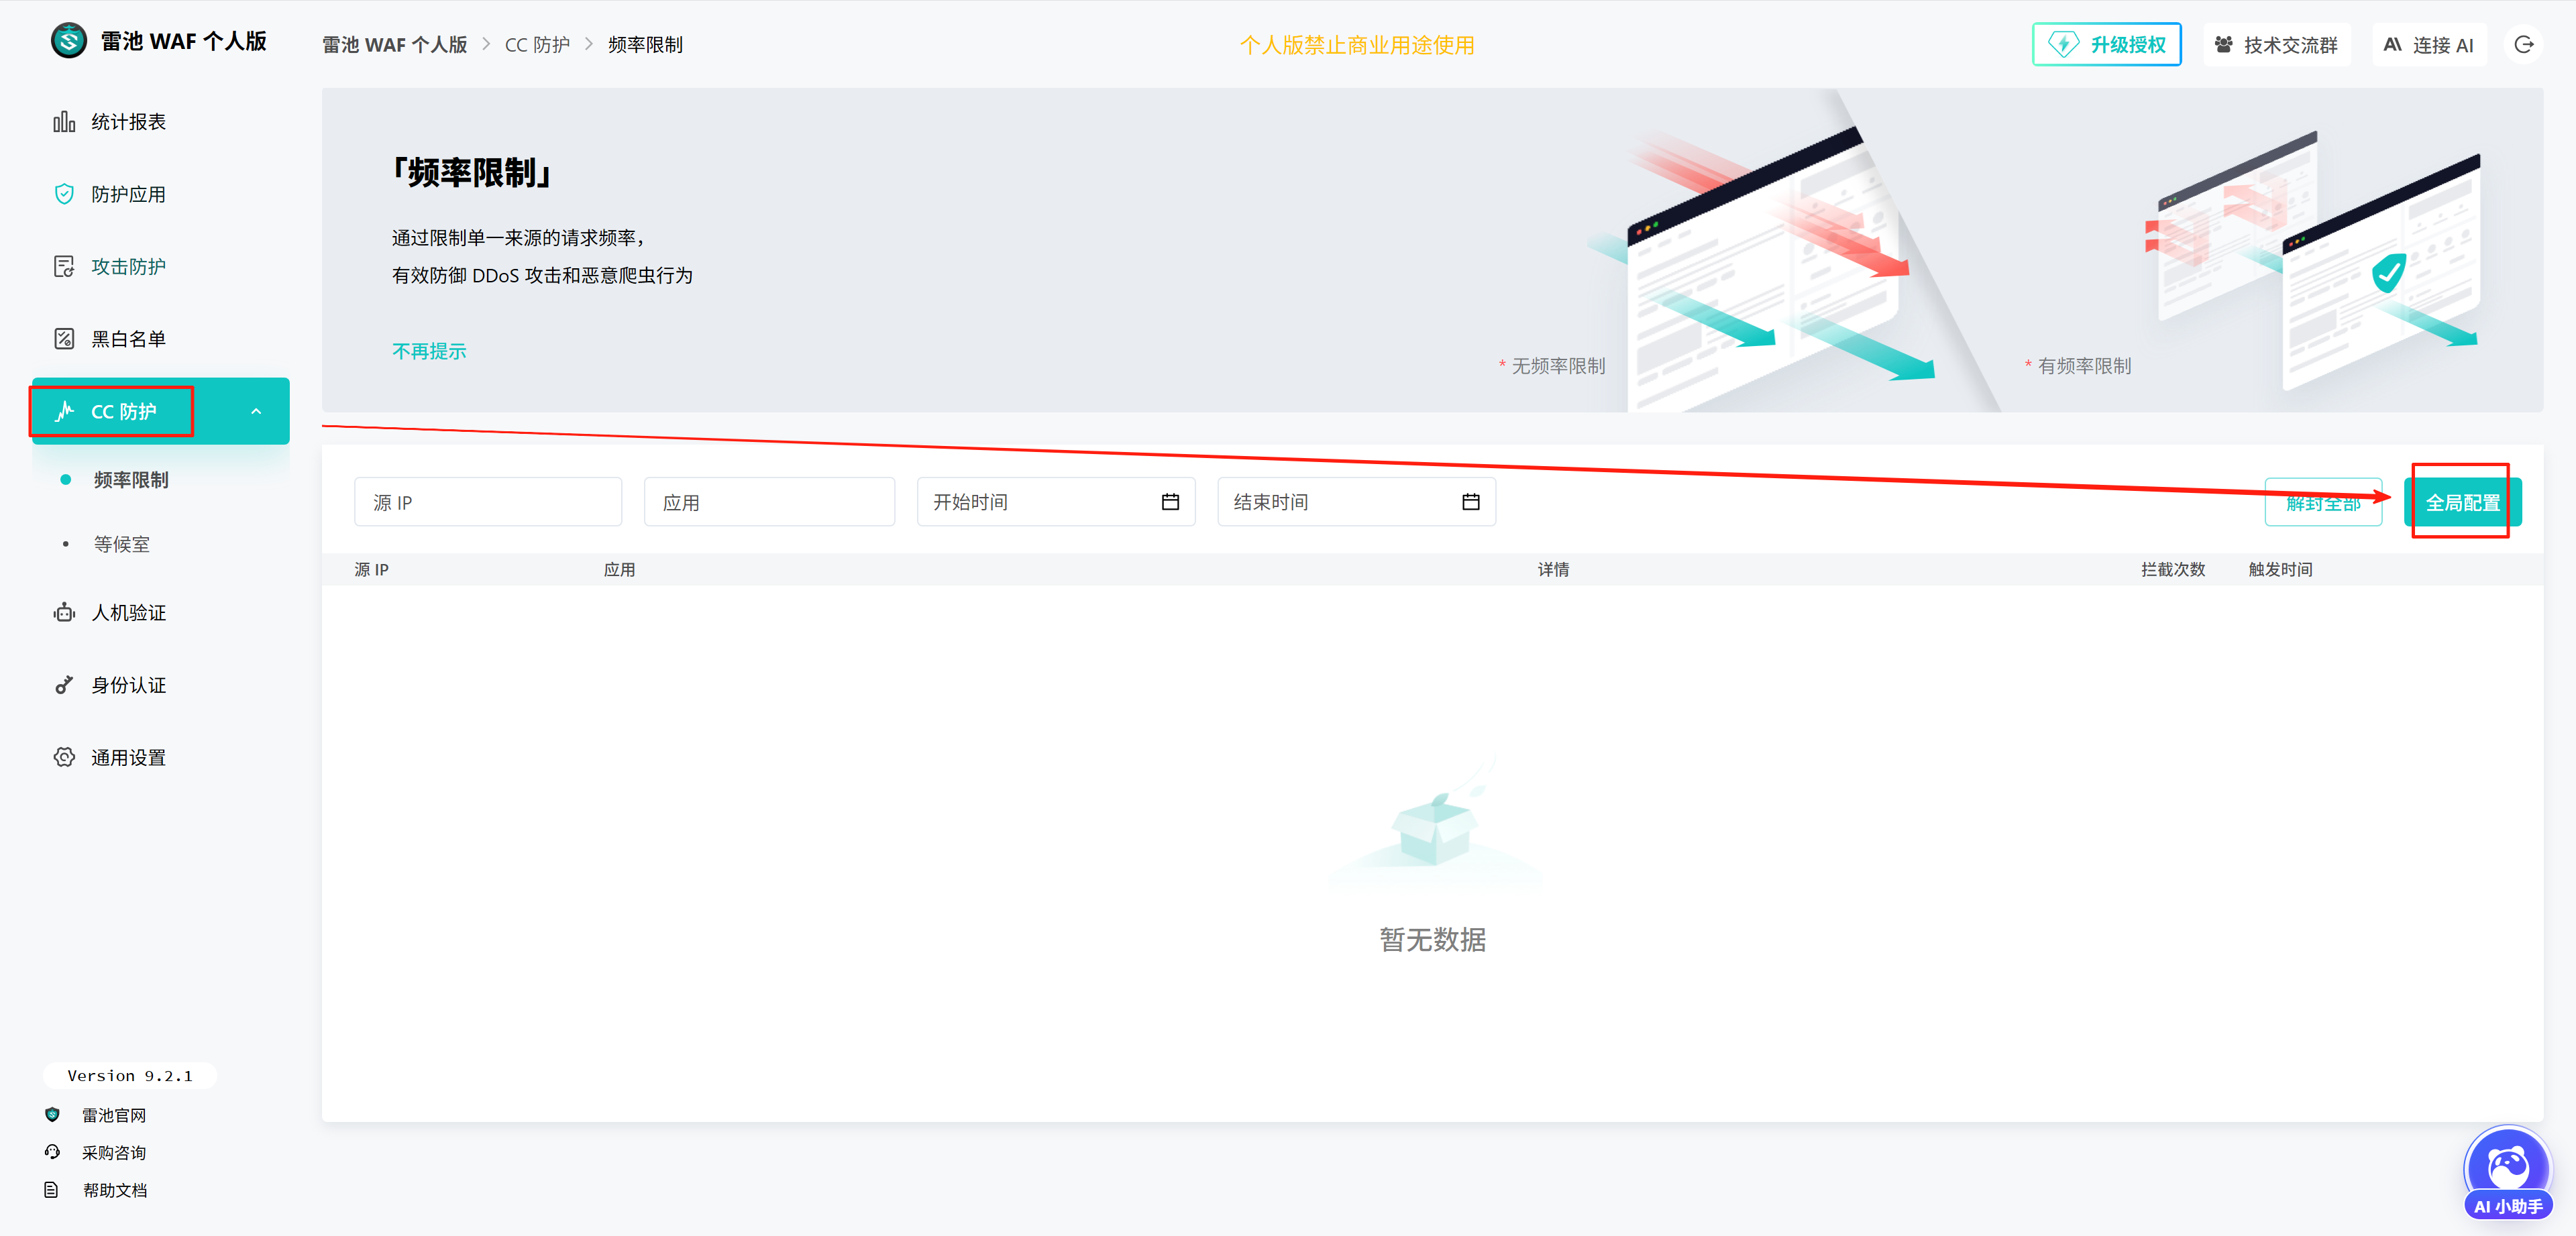Open the 攻击防护 sidebar section
This screenshot has height=1236, width=2576.
pyautogui.click(x=128, y=267)
